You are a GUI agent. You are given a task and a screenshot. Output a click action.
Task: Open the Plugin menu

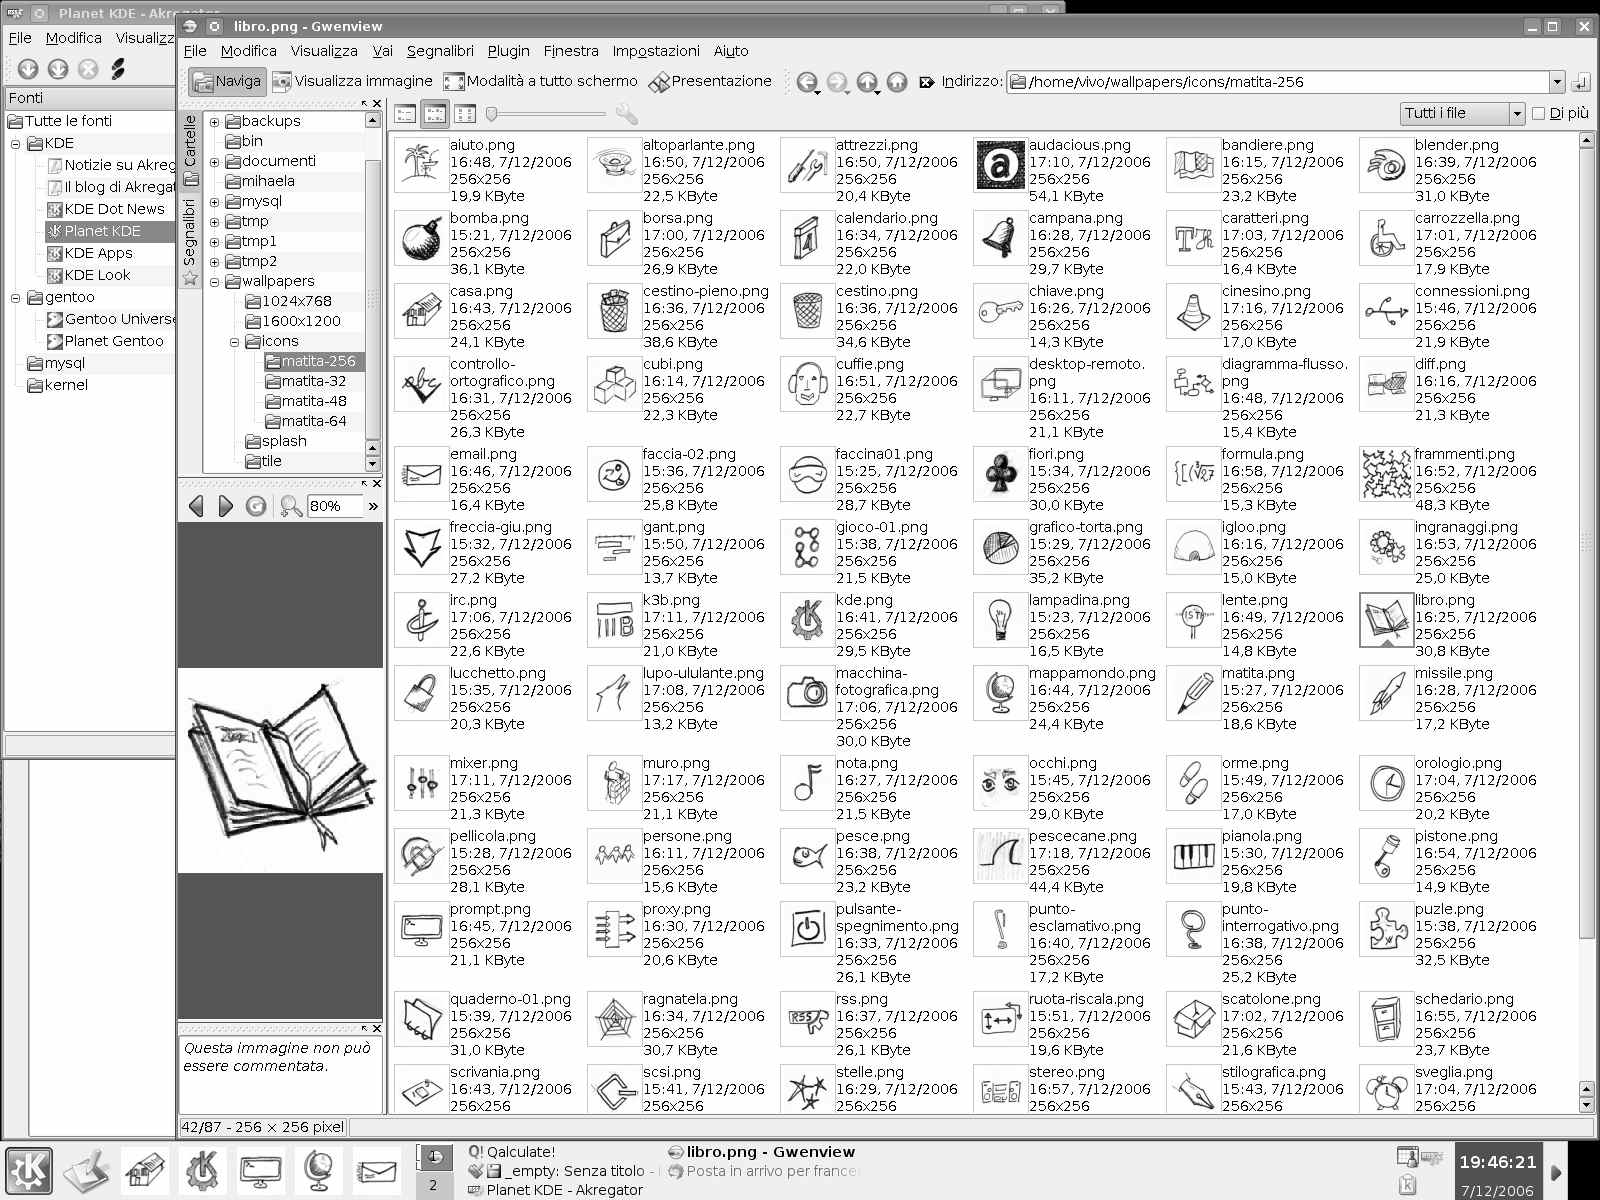[508, 51]
